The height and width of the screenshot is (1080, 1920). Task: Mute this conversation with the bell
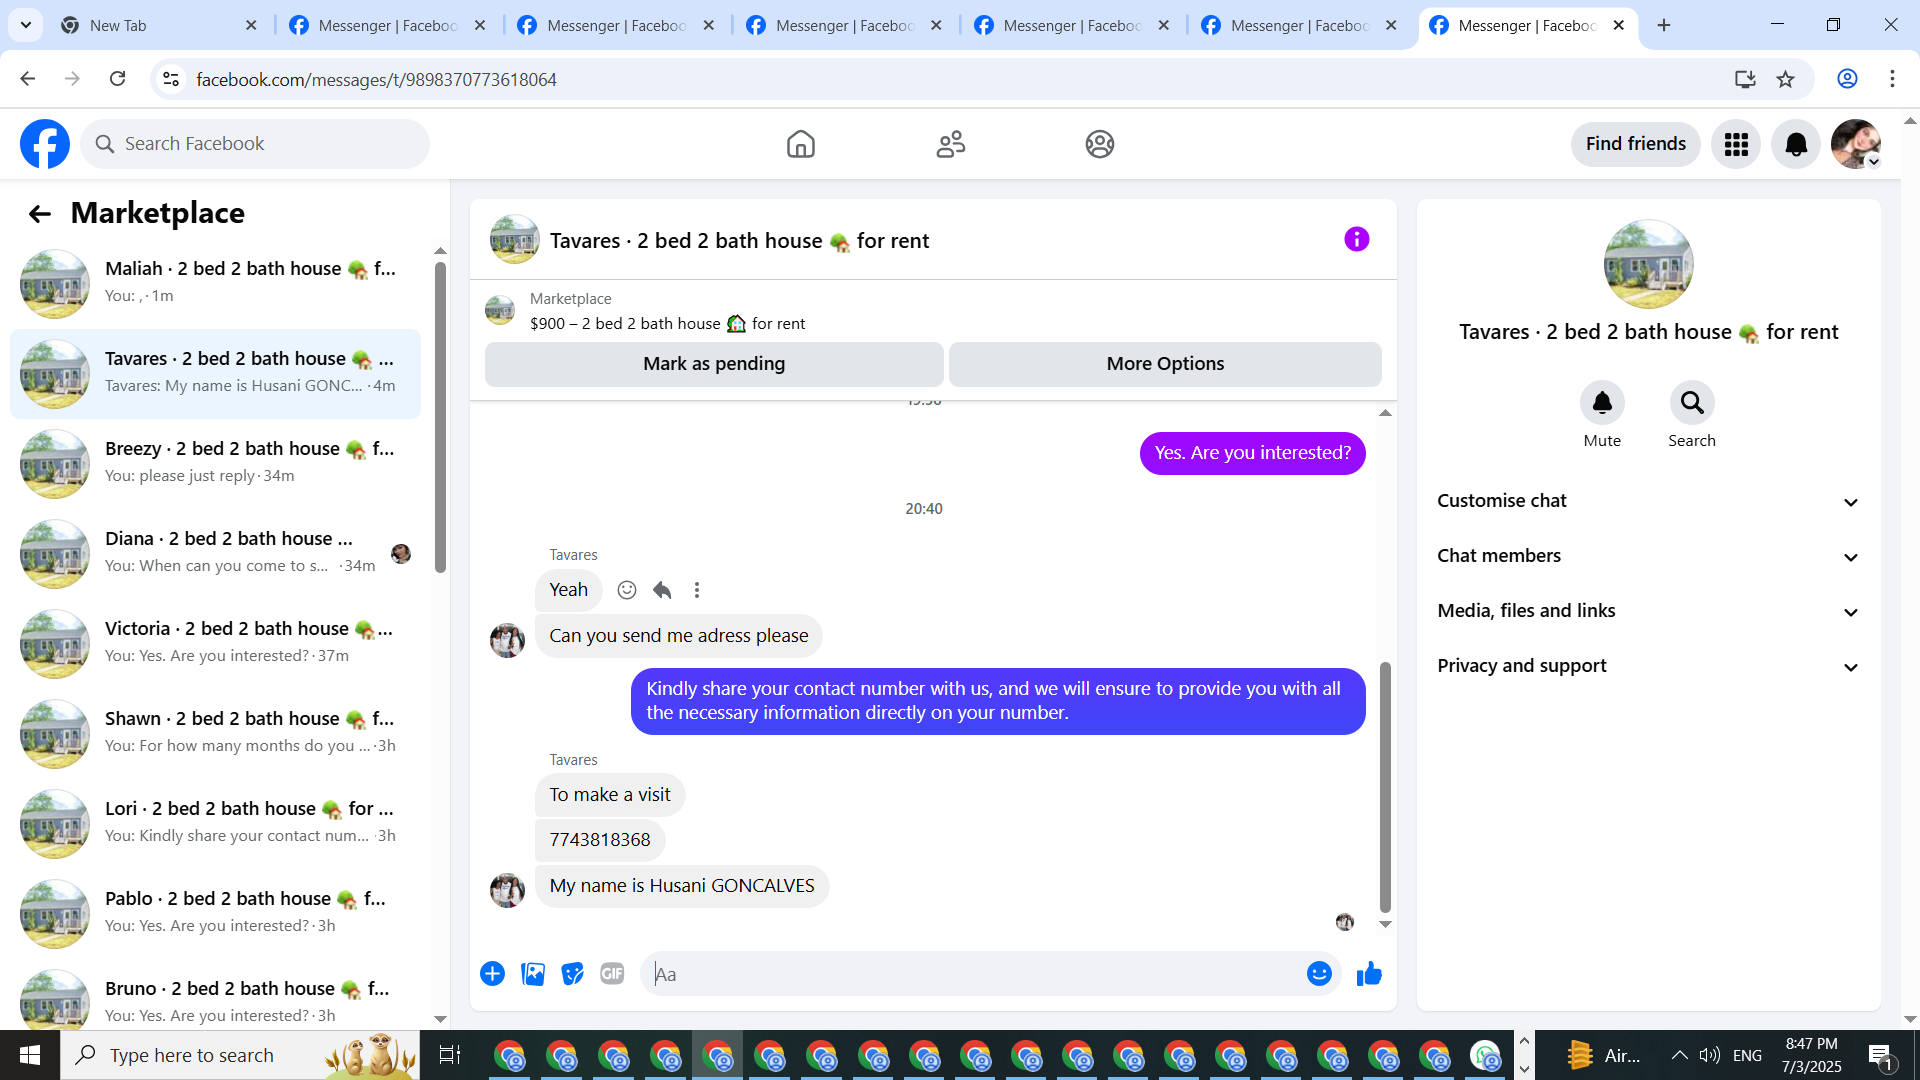[x=1601, y=403]
